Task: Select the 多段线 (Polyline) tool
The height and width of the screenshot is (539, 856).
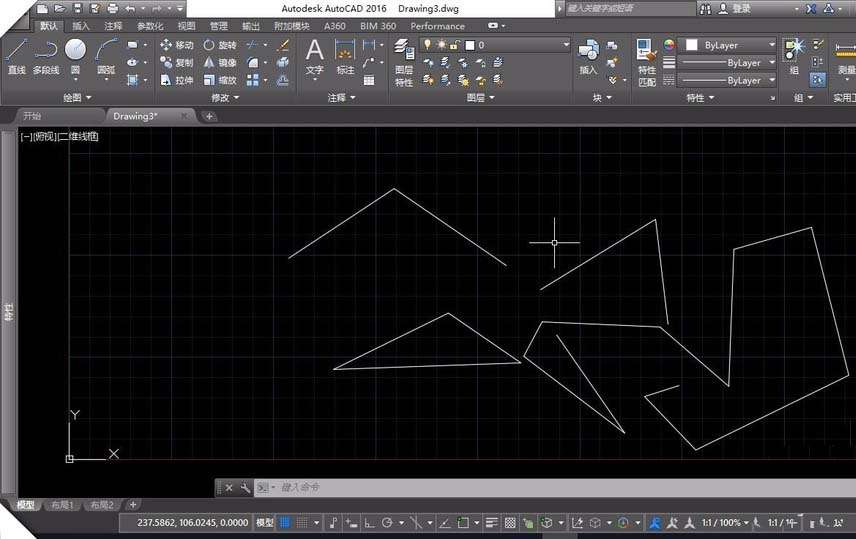Action: coord(46,55)
